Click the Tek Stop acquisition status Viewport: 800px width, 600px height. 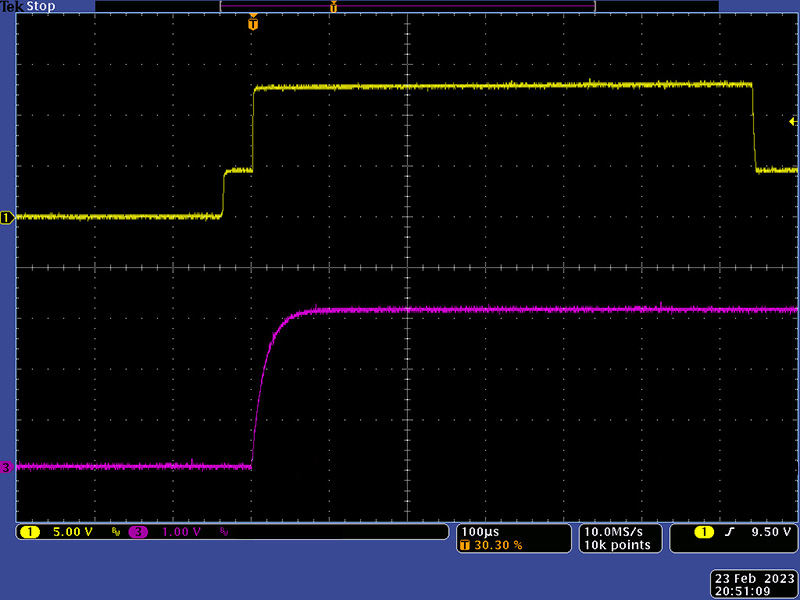point(29,7)
